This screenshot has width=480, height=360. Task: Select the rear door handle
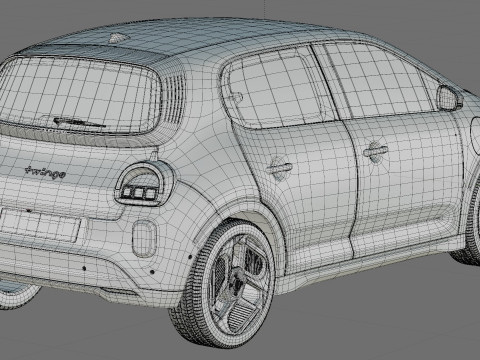[279, 168]
